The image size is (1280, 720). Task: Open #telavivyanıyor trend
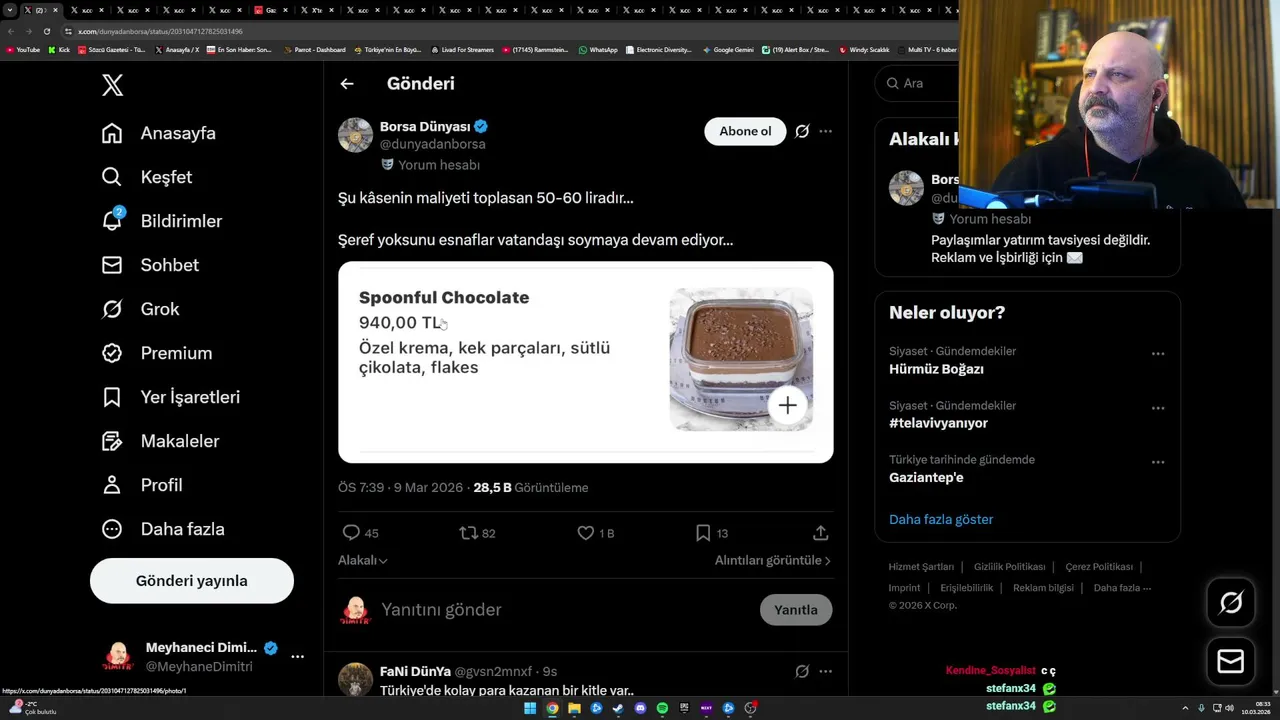[938, 423]
